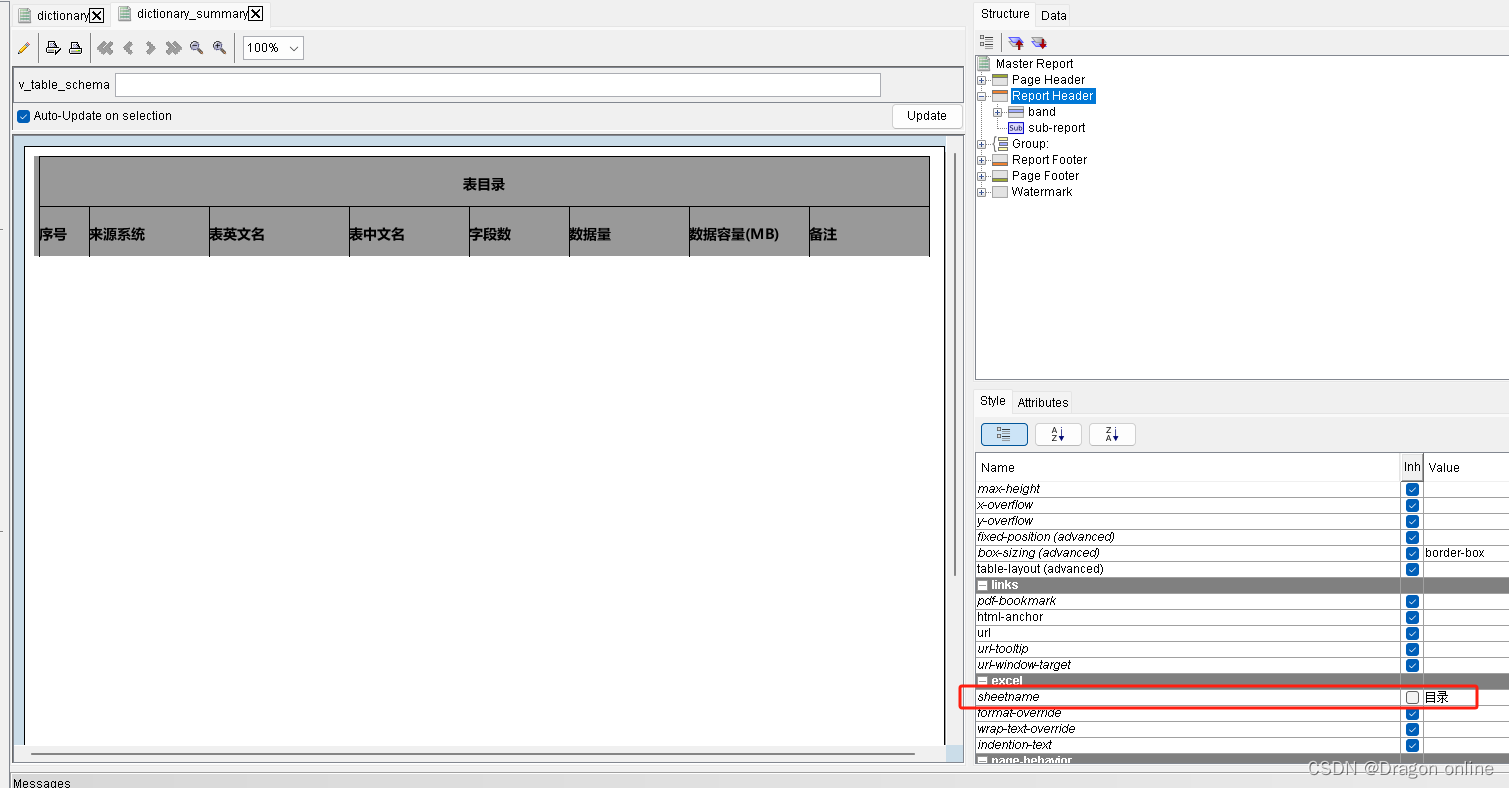Click the Group curly-brace icon in tree
Image resolution: width=1509 pixels, height=788 pixels.
[1001, 144]
